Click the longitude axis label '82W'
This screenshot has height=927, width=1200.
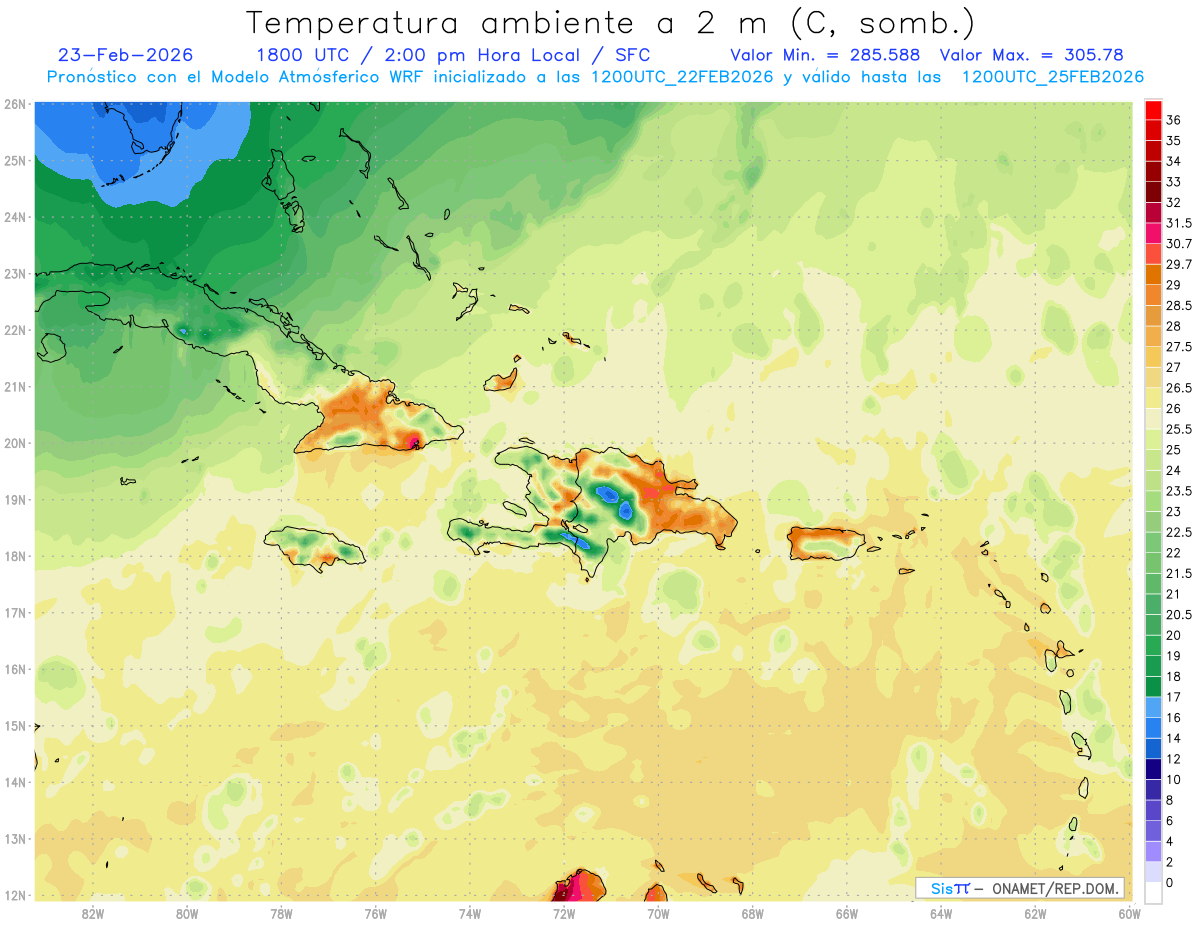pos(93,914)
